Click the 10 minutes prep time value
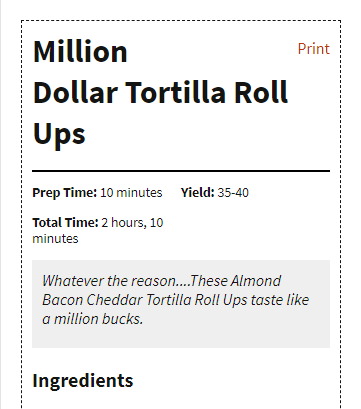The width and height of the screenshot is (361, 409). [x=131, y=193]
